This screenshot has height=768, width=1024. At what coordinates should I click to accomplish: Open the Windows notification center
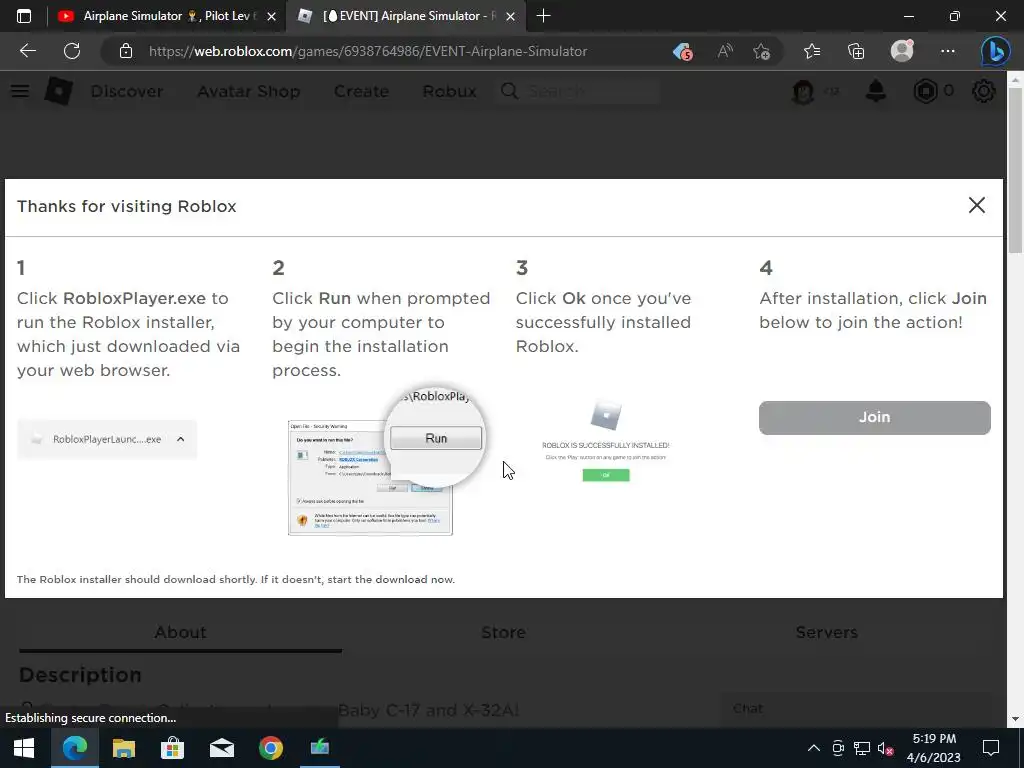(x=991, y=748)
